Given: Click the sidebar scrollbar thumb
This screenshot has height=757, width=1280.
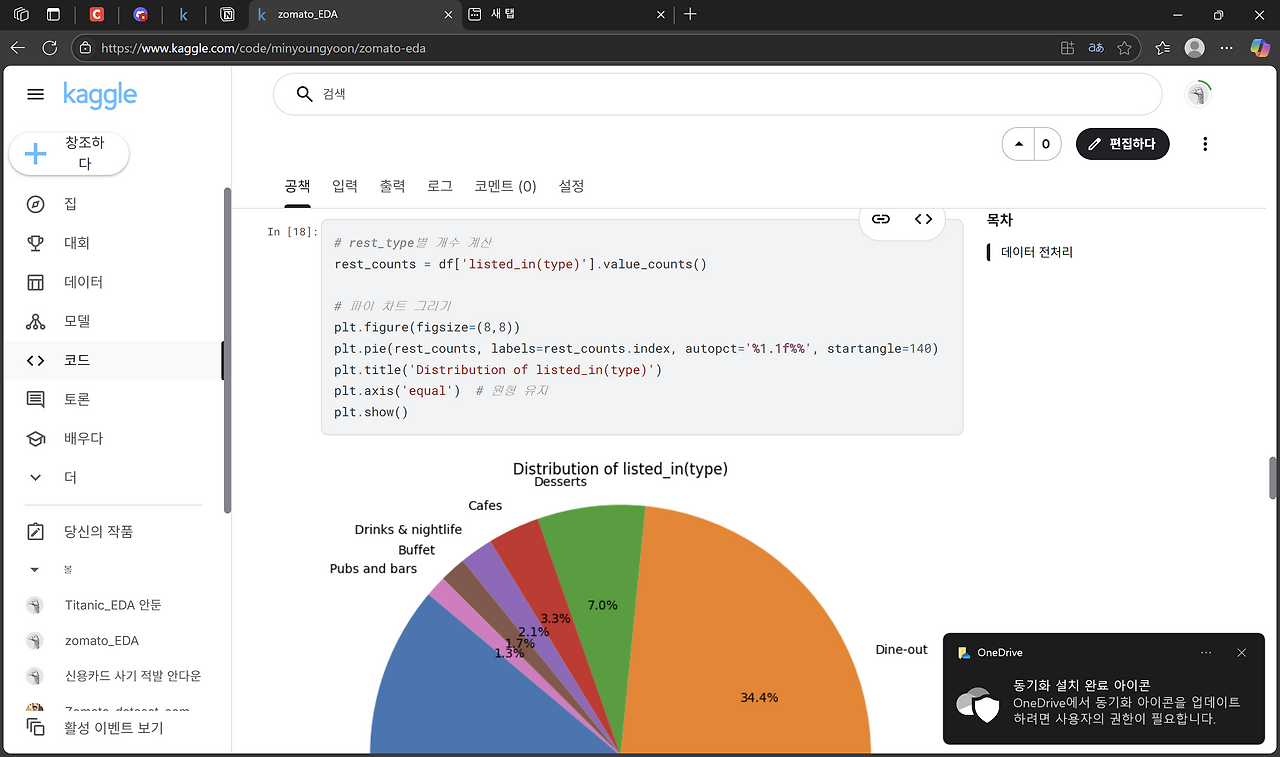Looking at the screenshot, I should 227,350.
